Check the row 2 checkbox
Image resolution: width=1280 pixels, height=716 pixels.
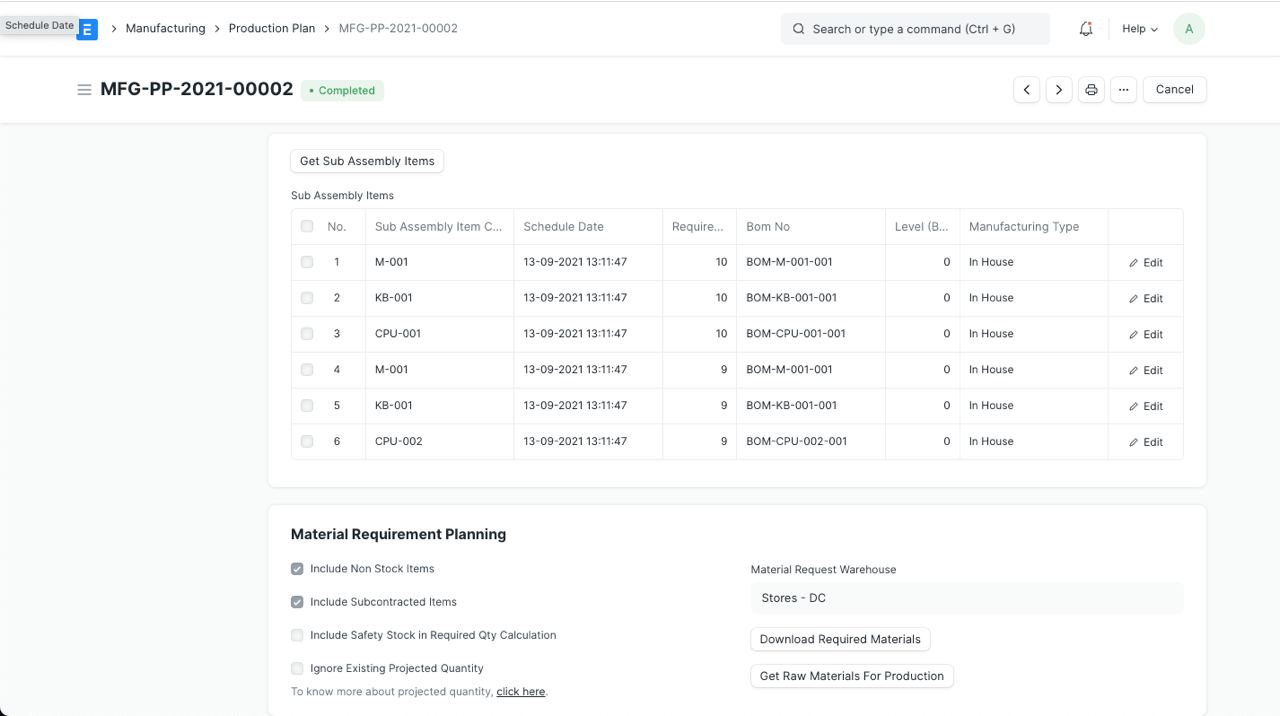click(307, 298)
